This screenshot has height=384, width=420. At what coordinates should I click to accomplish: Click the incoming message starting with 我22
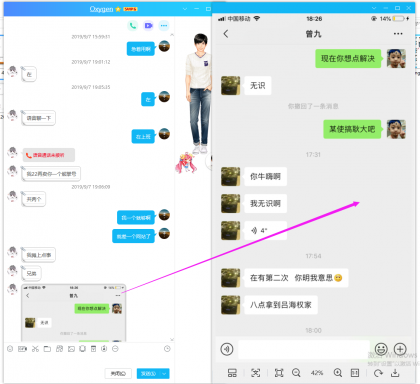pos(51,174)
